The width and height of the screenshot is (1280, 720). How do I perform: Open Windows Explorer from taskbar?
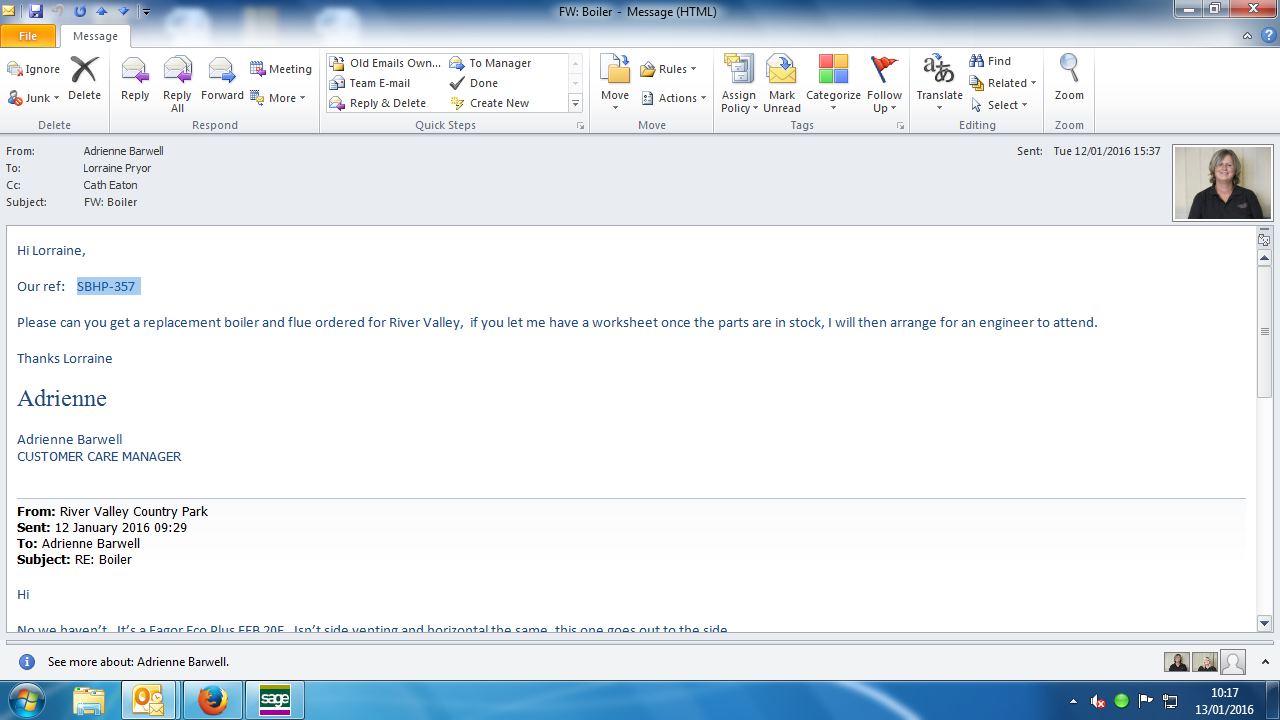pos(89,700)
